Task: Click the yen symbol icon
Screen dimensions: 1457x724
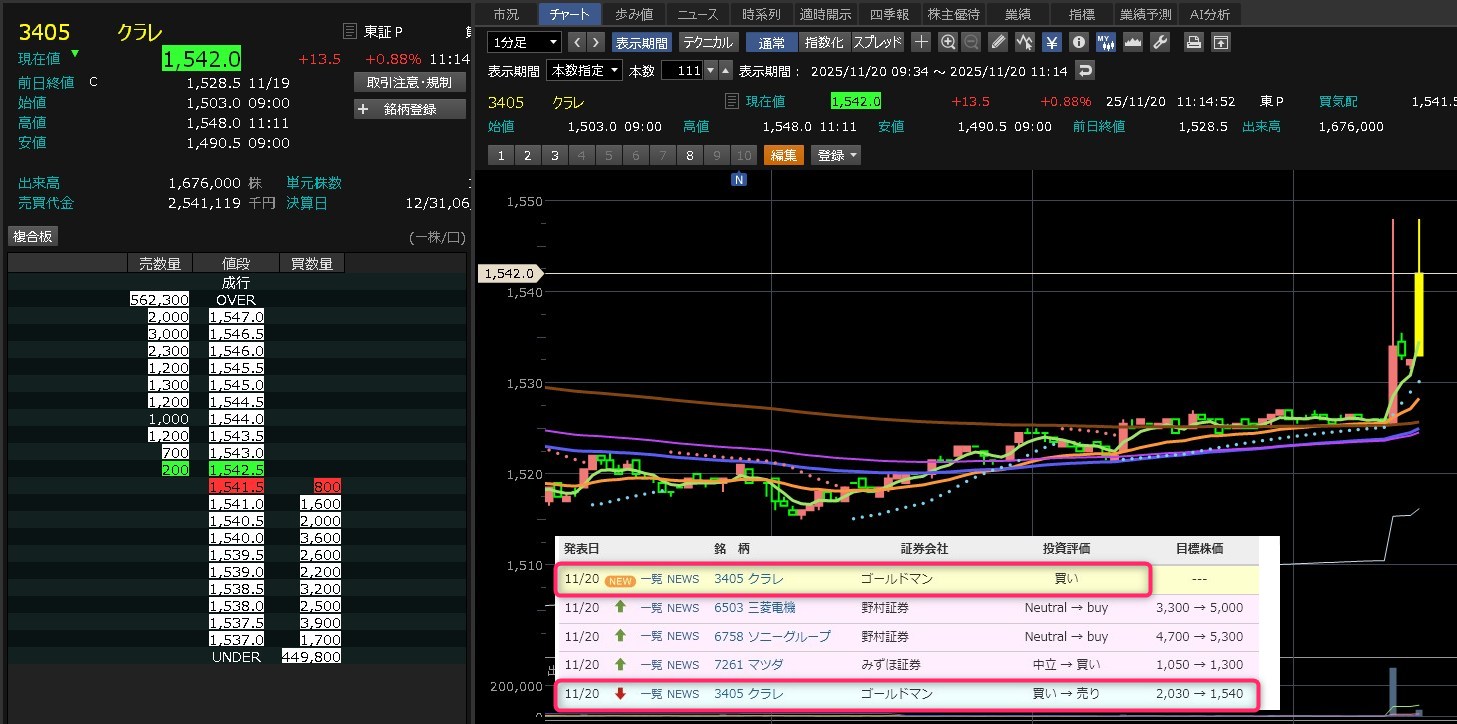Action: 1052,42
